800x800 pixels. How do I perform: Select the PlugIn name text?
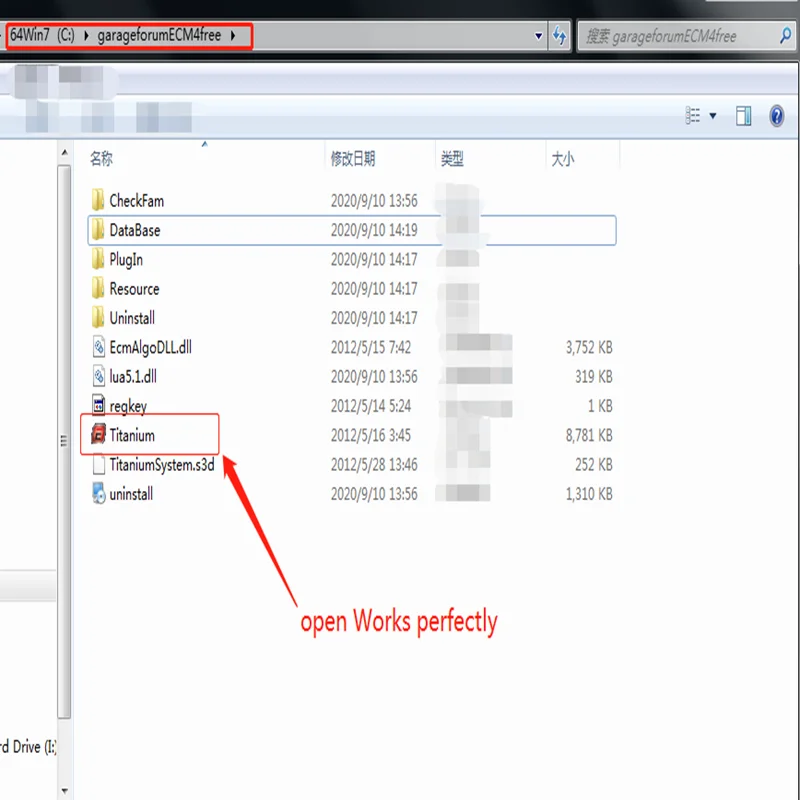[126, 260]
